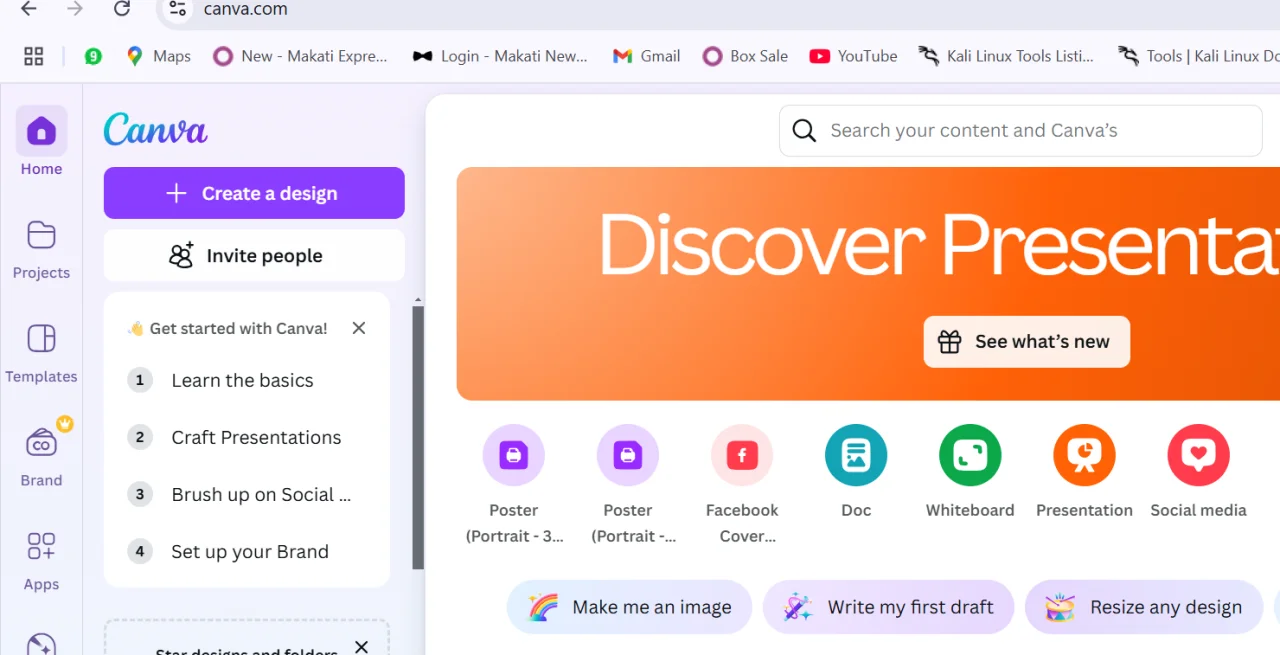
Task: Click the Discover Presentations banner
Action: (868, 284)
